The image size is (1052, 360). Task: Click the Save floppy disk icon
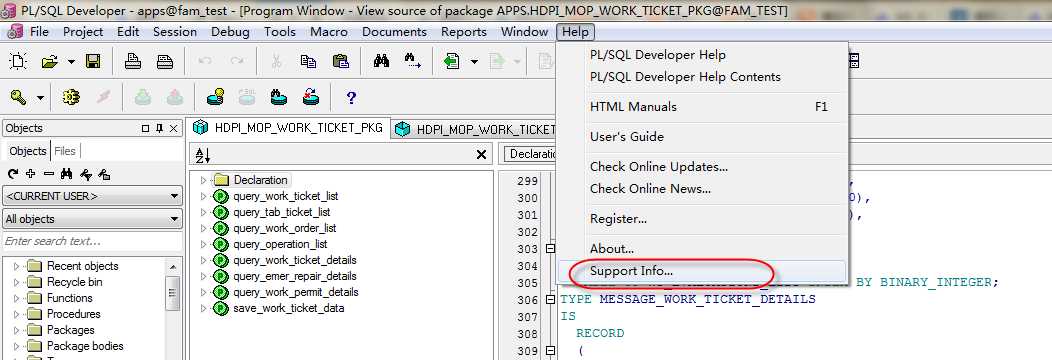click(93, 62)
